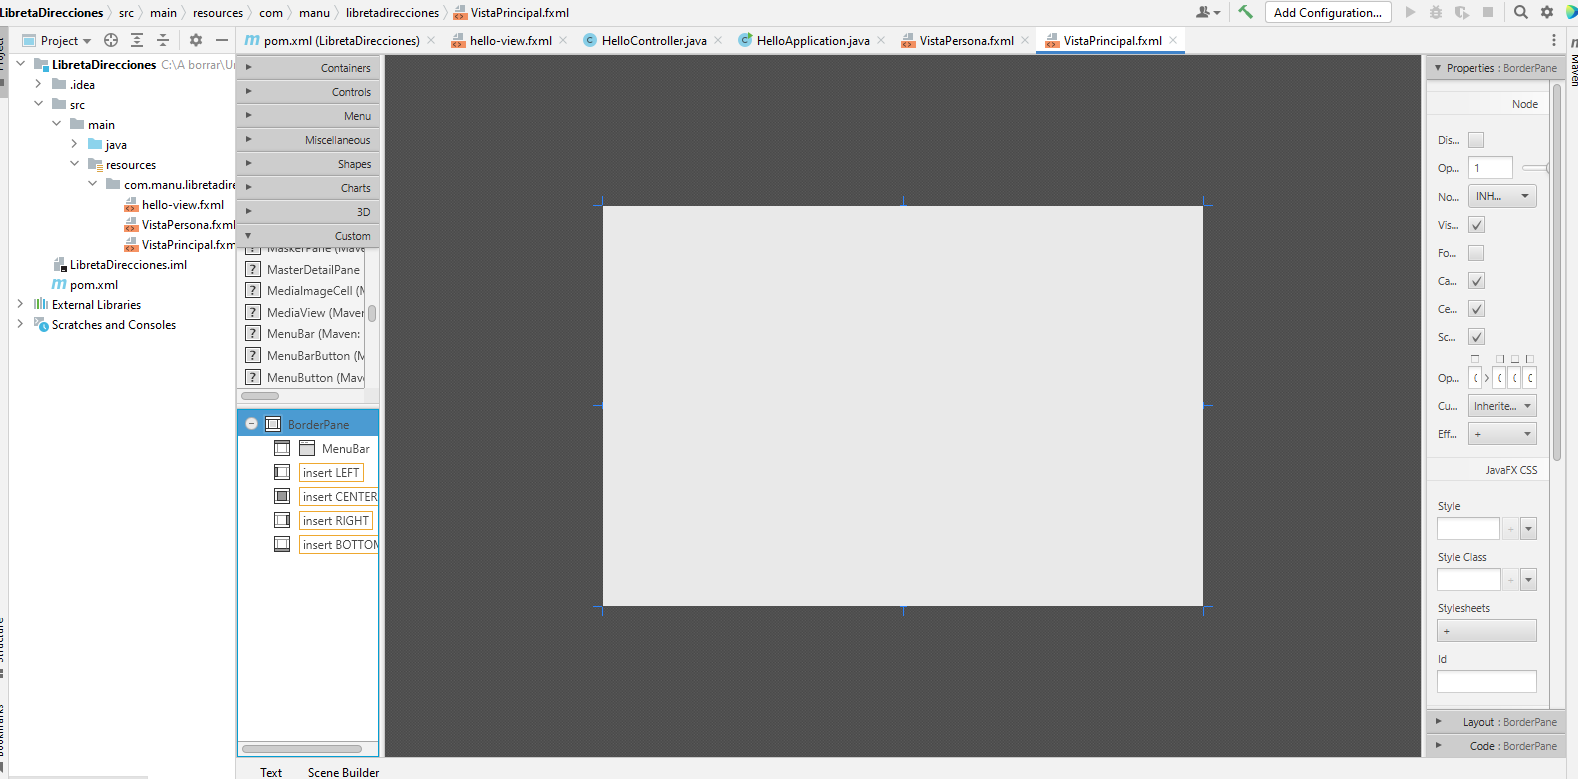1578x779 pixels.
Task: Expand Scratches and Consoles node
Action: tap(20, 324)
